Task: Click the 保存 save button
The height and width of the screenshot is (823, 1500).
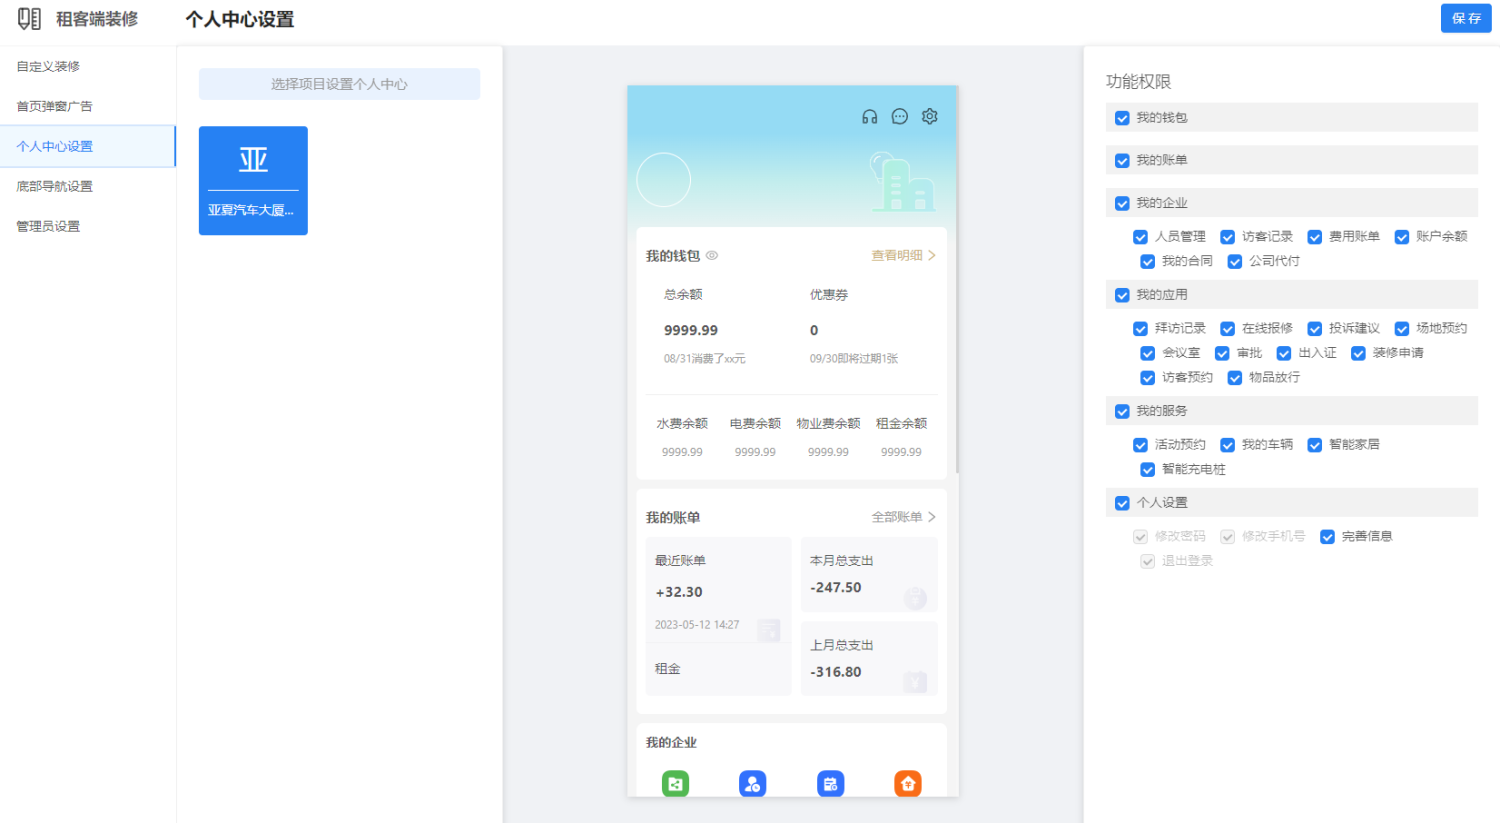Action: click(x=1465, y=18)
